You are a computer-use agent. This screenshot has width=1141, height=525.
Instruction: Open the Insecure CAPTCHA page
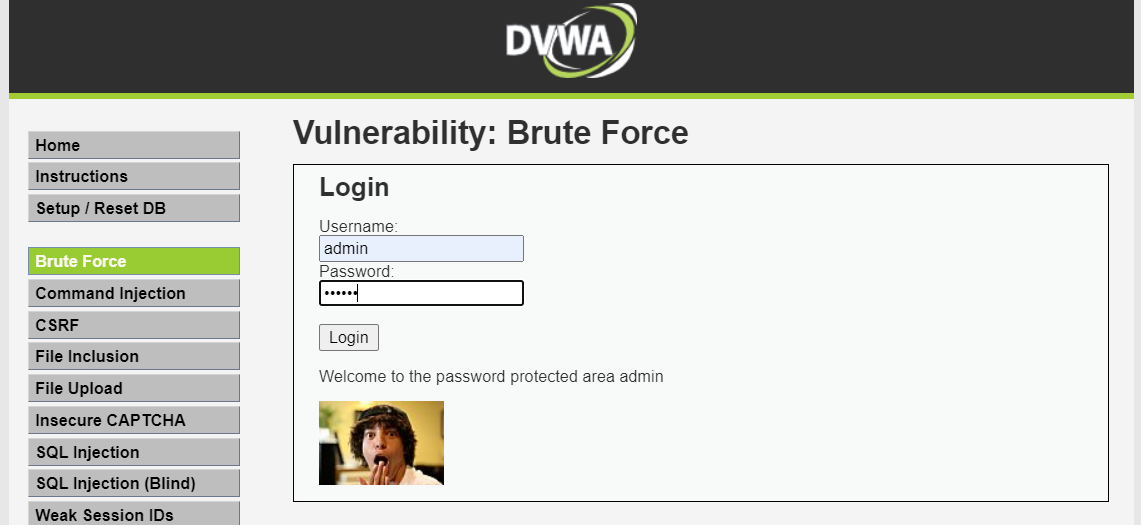point(134,420)
